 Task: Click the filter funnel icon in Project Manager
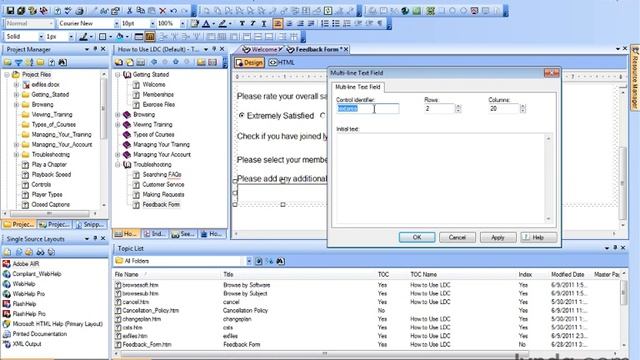[x=18, y=62]
